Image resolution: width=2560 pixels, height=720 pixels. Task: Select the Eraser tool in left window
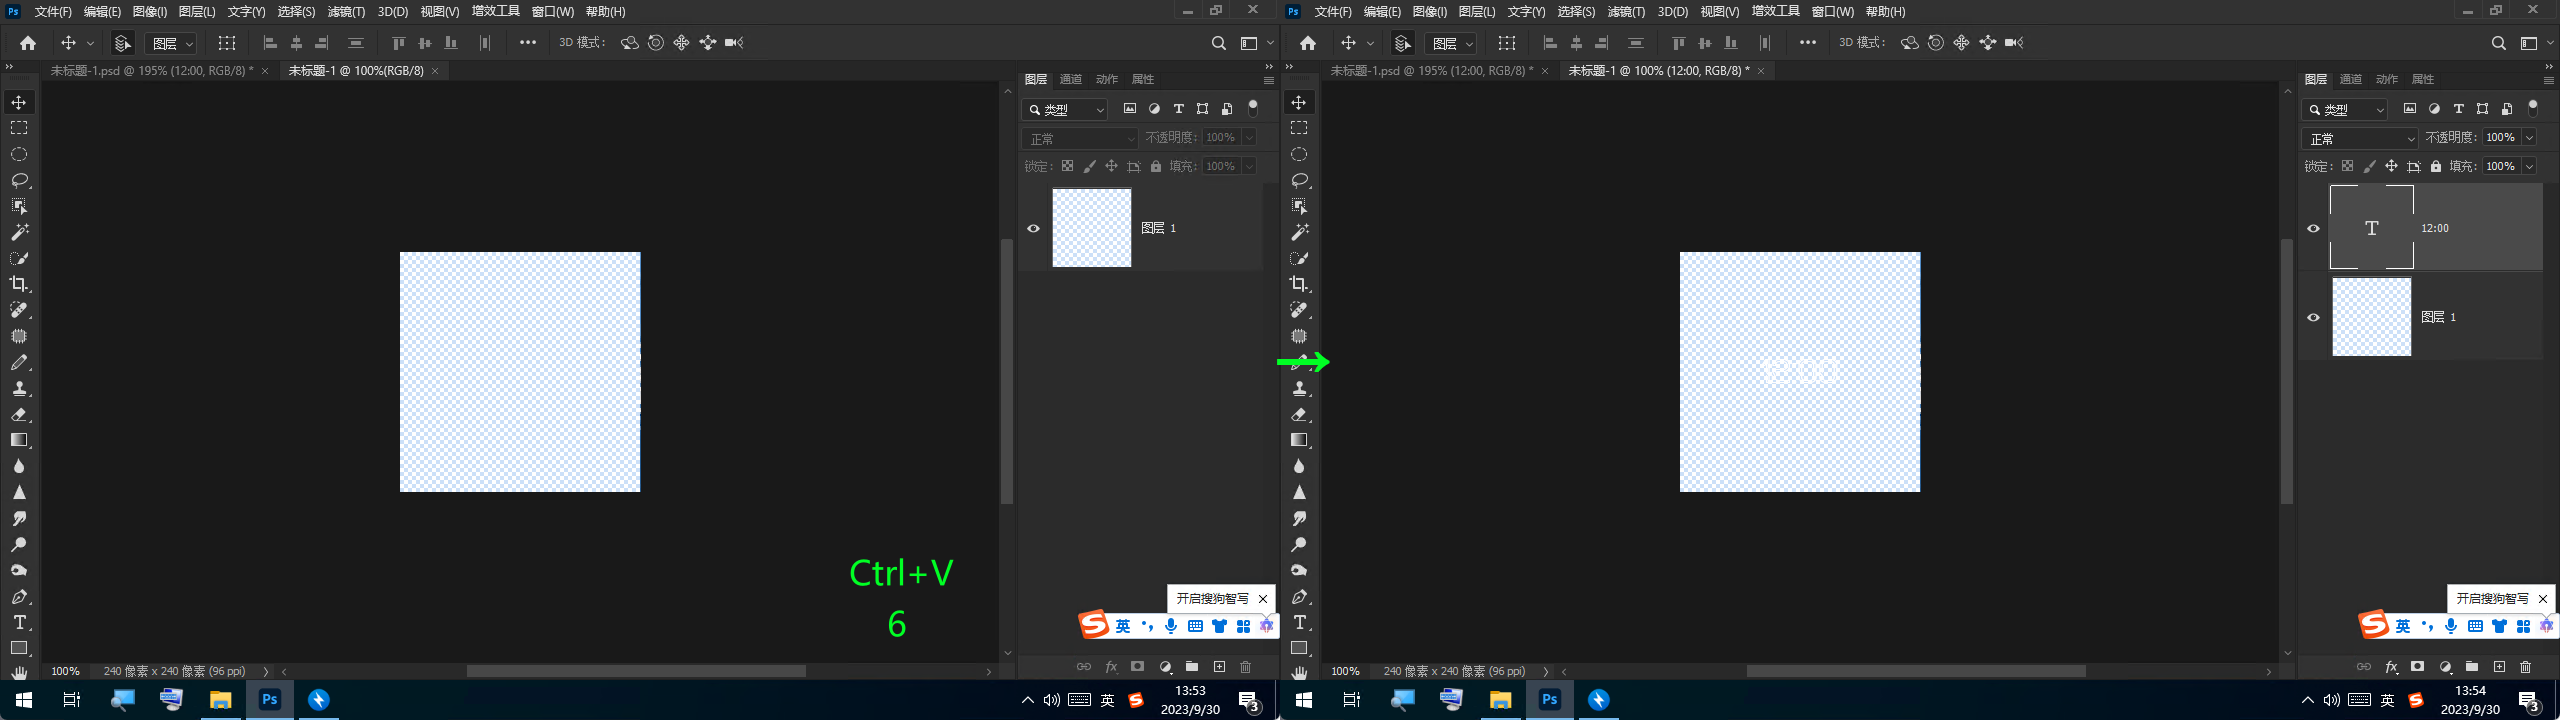(x=19, y=414)
